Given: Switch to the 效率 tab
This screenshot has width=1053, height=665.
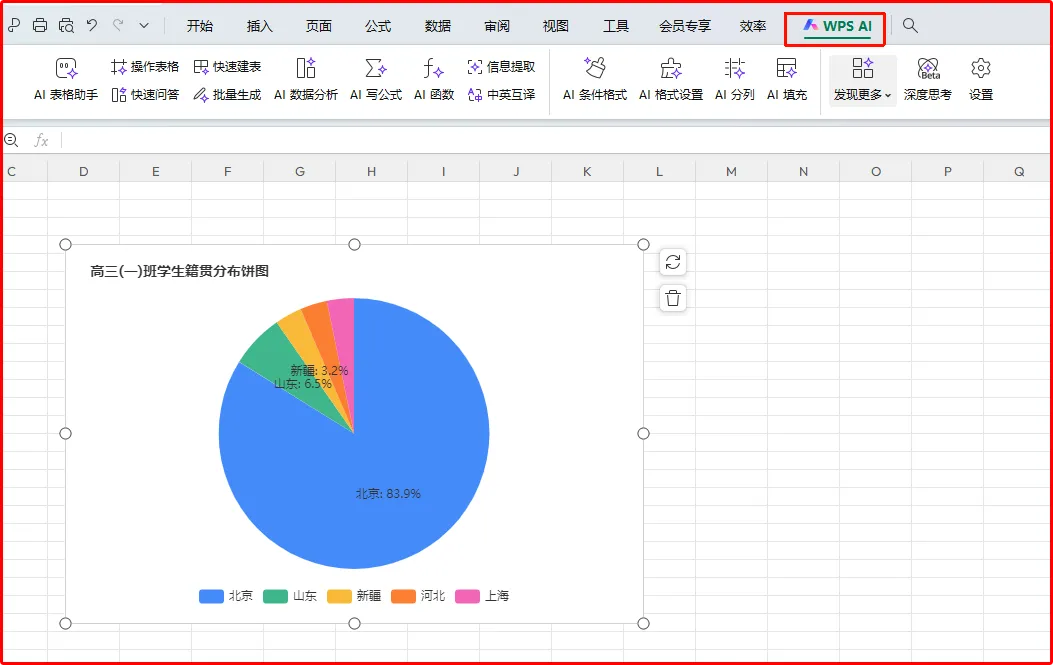Looking at the screenshot, I should click(753, 26).
